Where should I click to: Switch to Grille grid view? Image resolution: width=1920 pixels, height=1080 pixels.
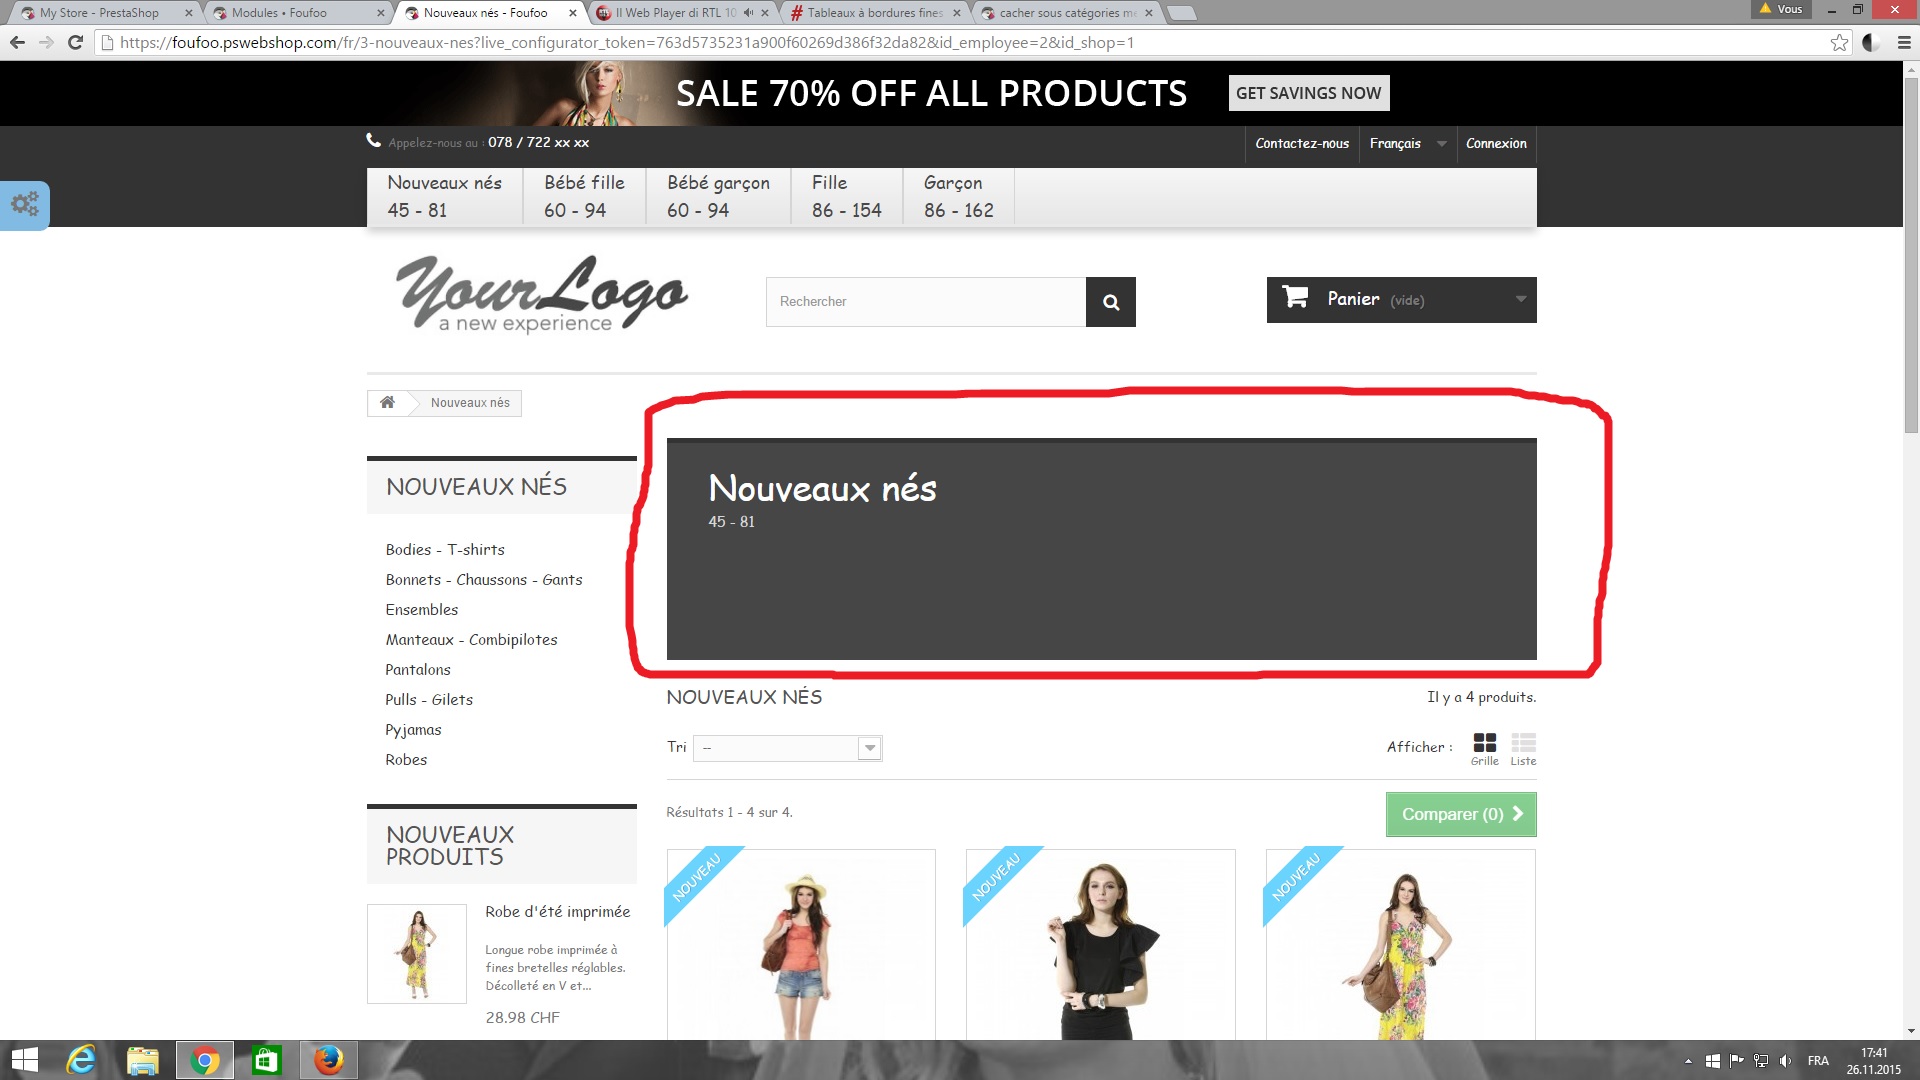[x=1484, y=749]
